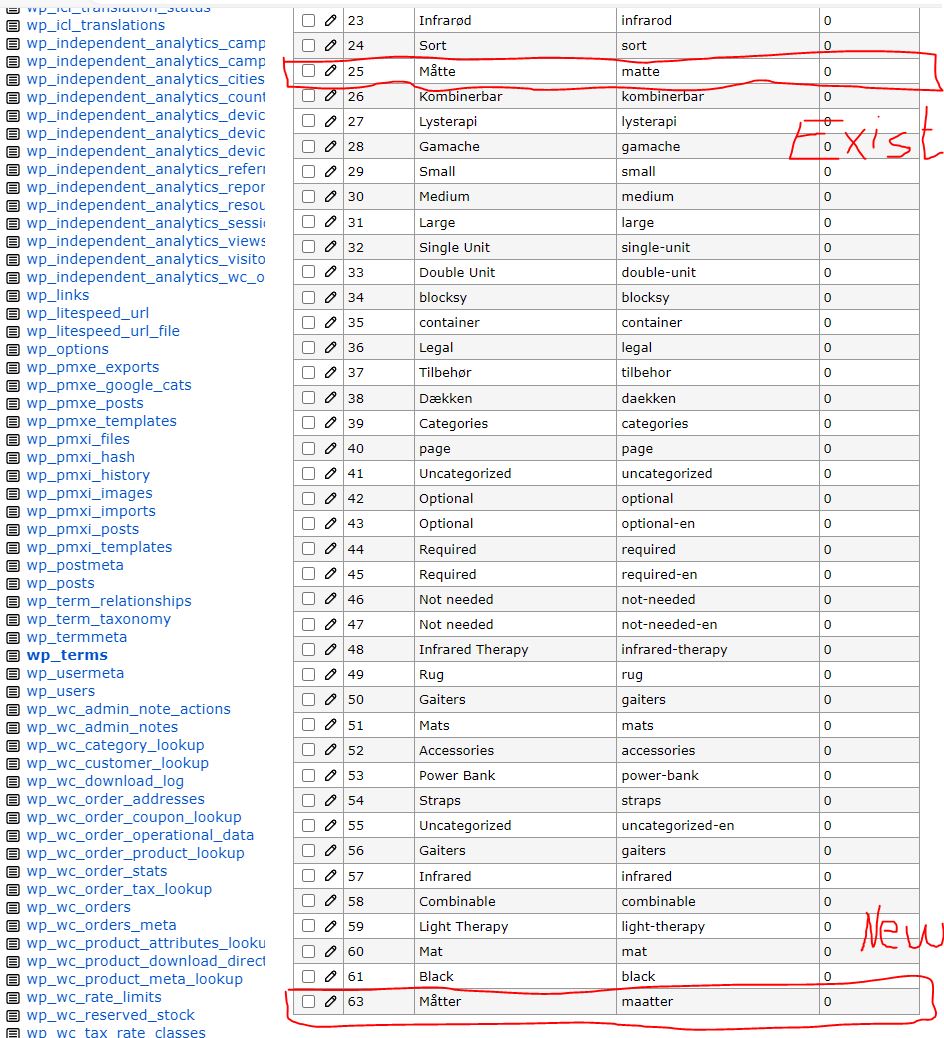
Task: Click the slug cell 'maatter'
Action: coord(718,1001)
